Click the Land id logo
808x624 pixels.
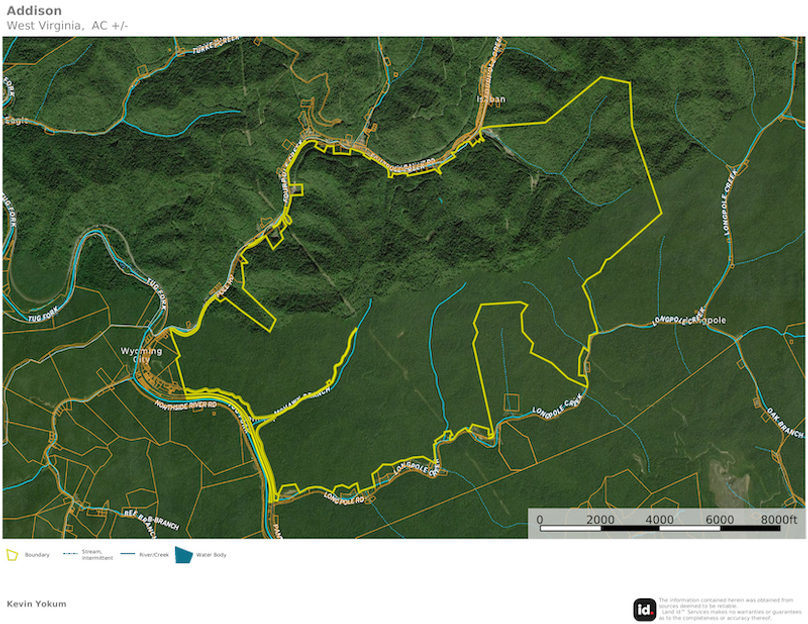click(644, 606)
